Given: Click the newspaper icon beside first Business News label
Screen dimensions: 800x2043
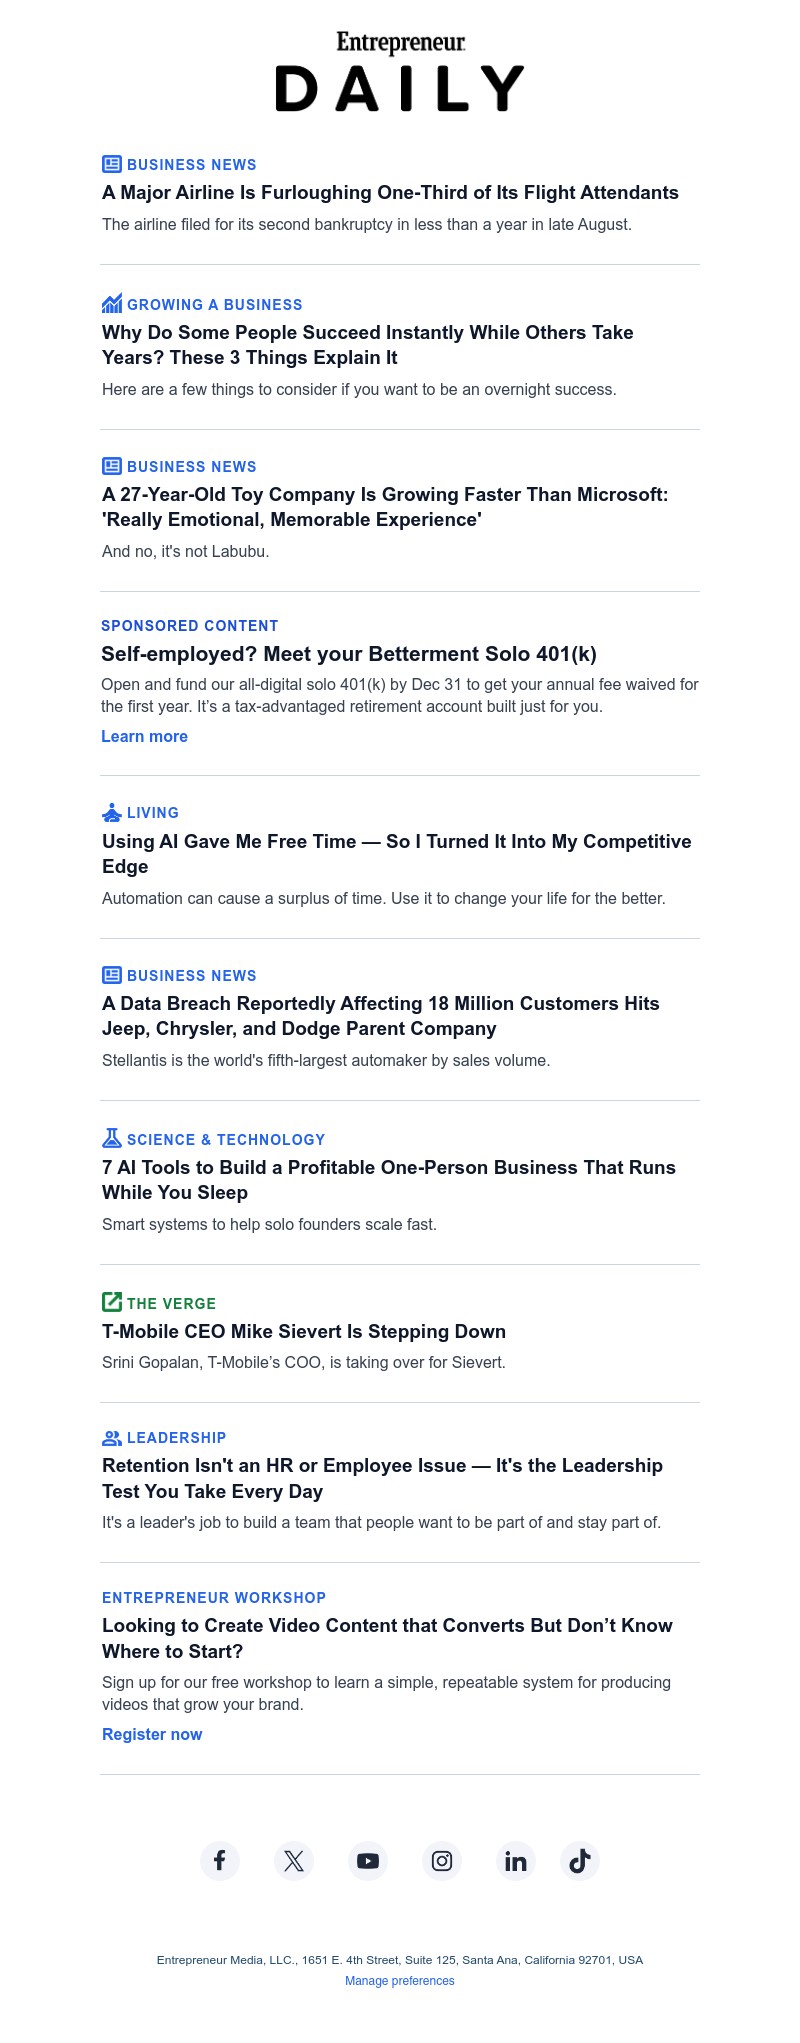Looking at the screenshot, I should tap(111, 164).
